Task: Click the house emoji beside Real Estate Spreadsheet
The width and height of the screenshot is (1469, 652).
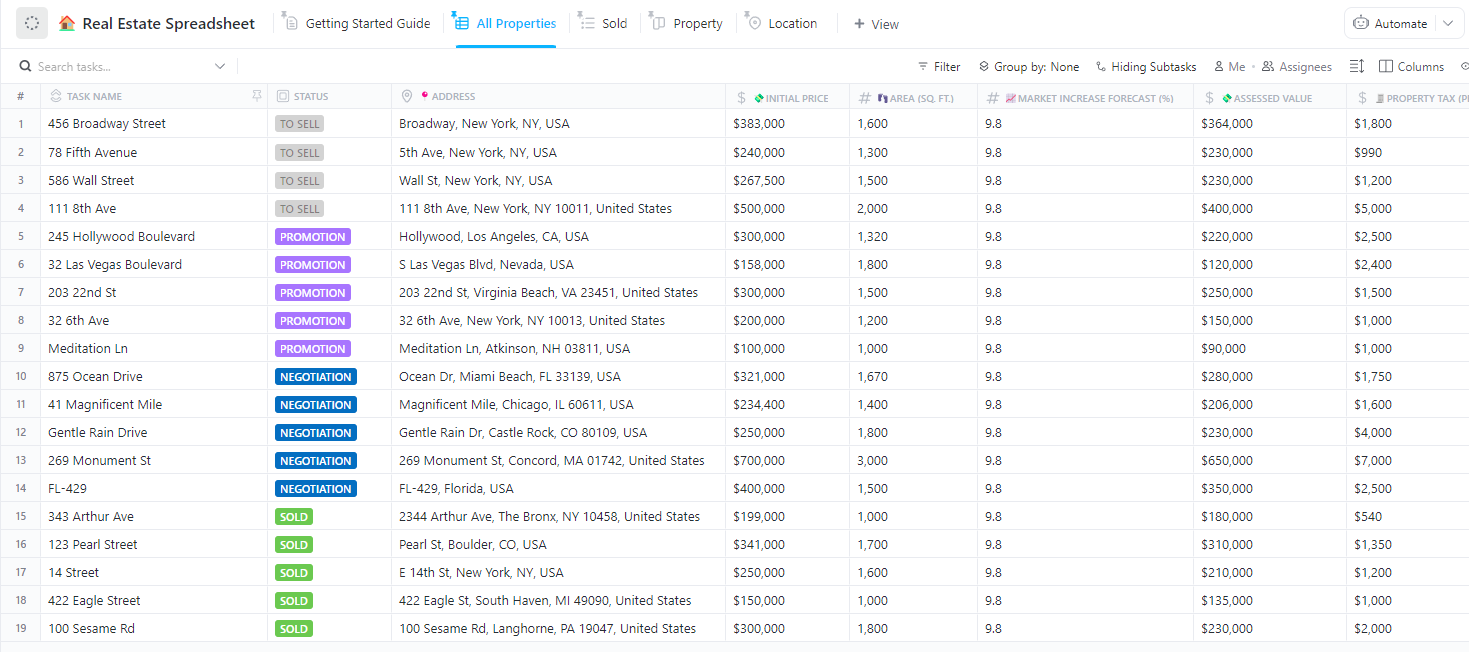Action: [x=67, y=23]
